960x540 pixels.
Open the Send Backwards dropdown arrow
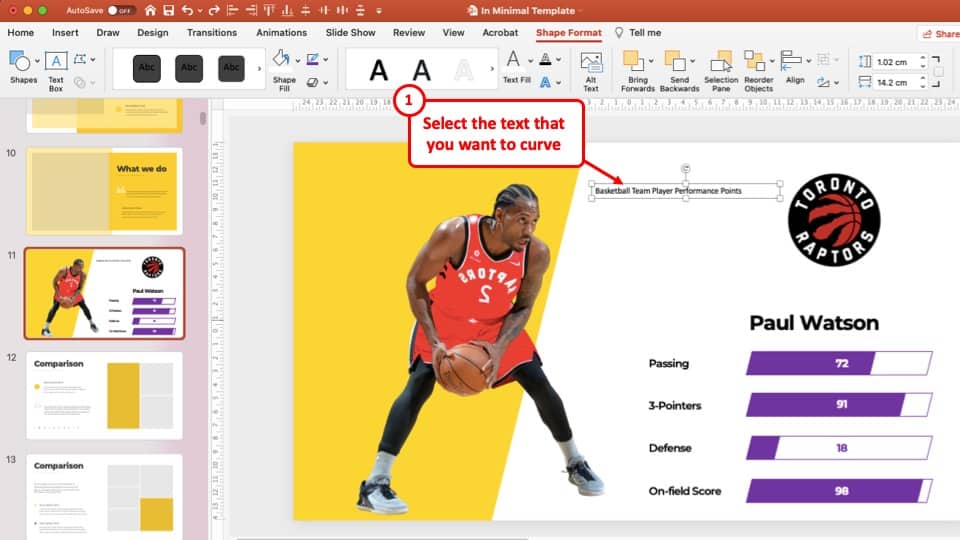click(692, 61)
